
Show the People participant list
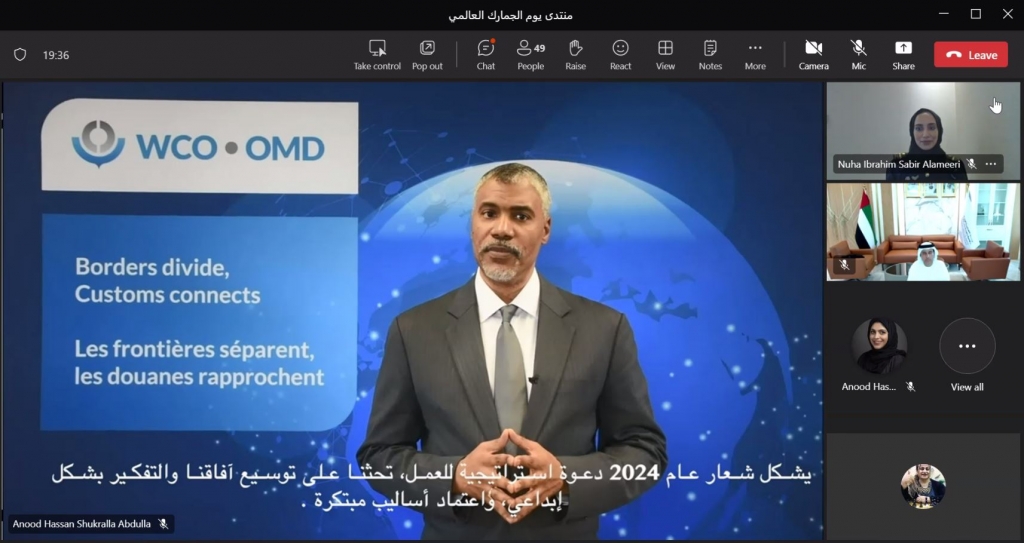click(530, 48)
